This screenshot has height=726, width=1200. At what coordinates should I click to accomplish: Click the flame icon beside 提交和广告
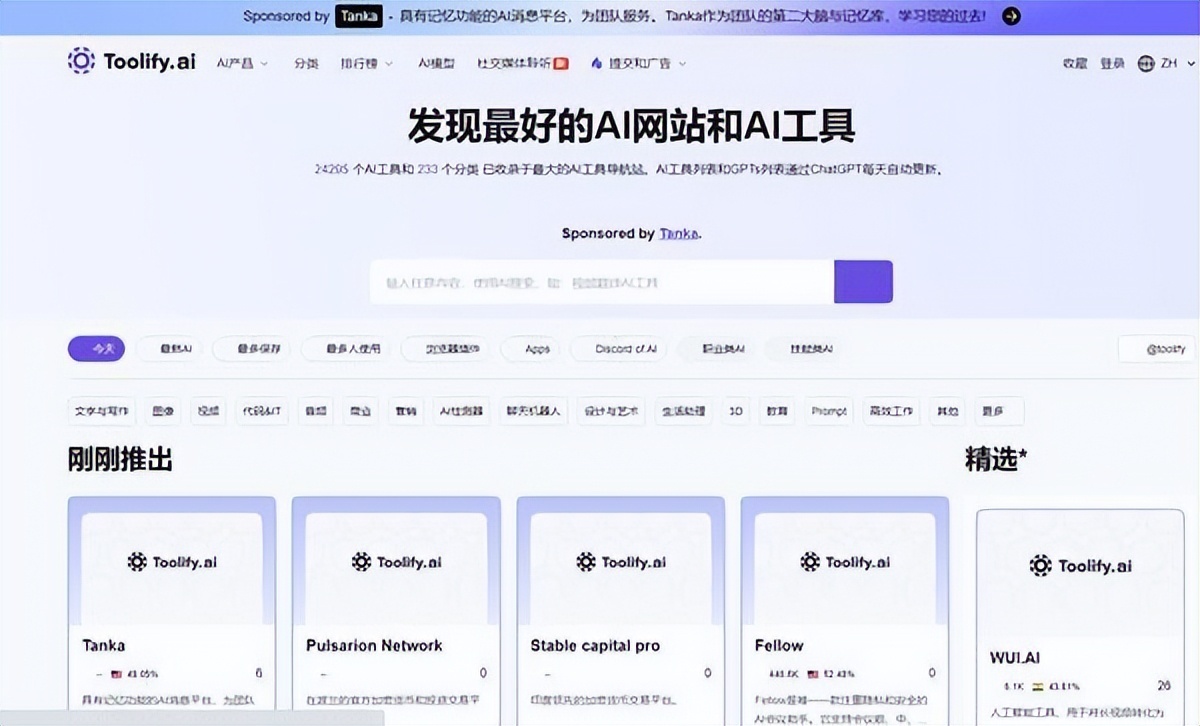[x=597, y=63]
